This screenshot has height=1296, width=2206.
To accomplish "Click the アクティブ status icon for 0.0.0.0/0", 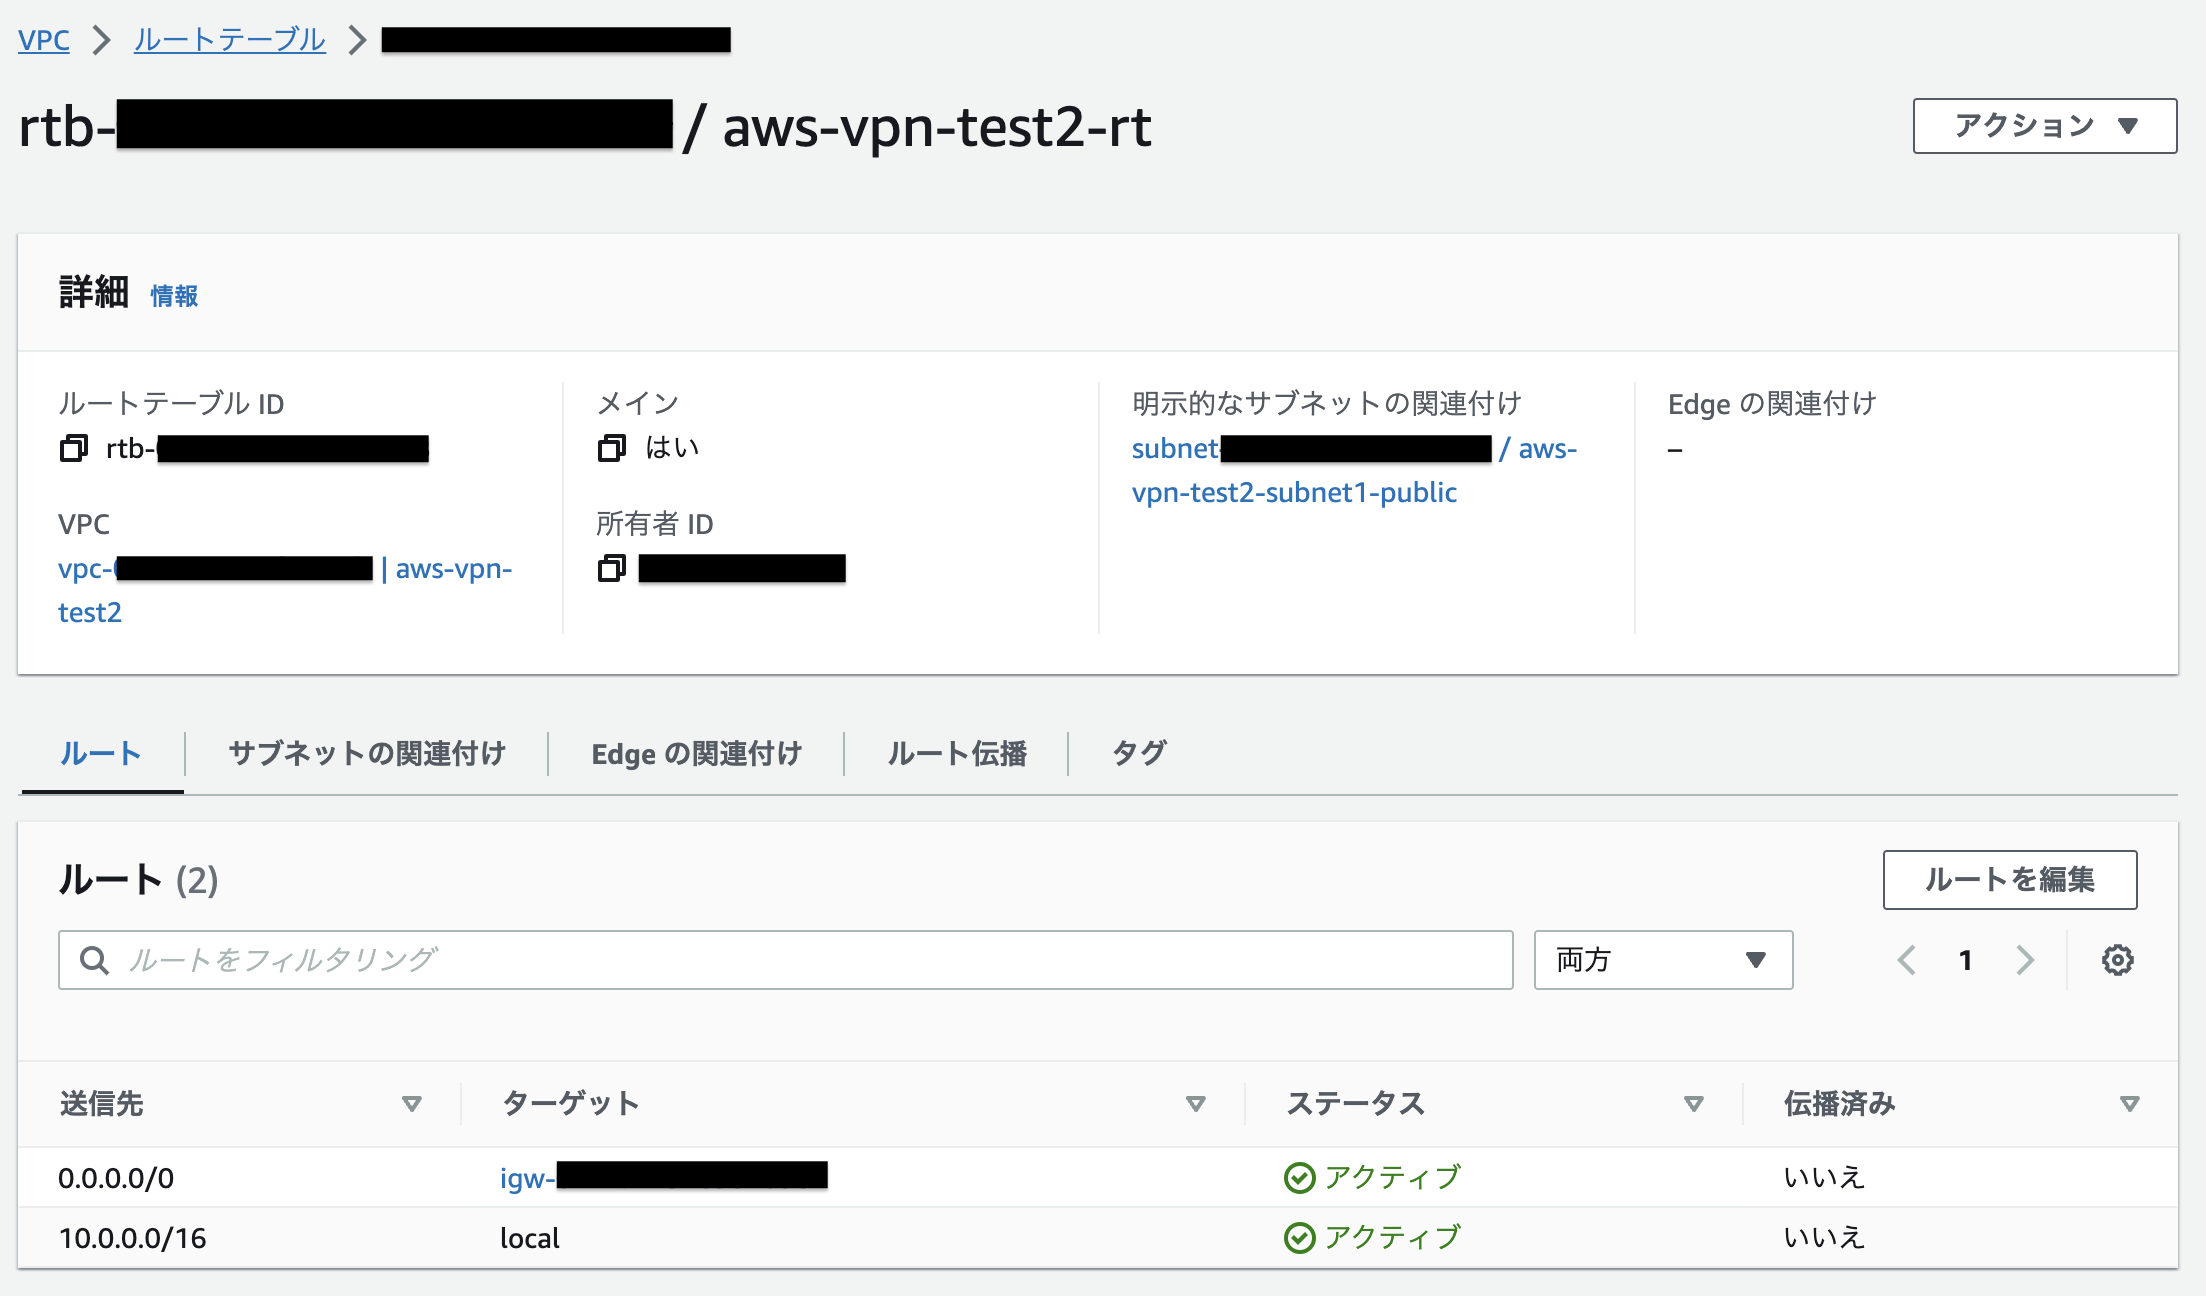I will (x=1298, y=1177).
